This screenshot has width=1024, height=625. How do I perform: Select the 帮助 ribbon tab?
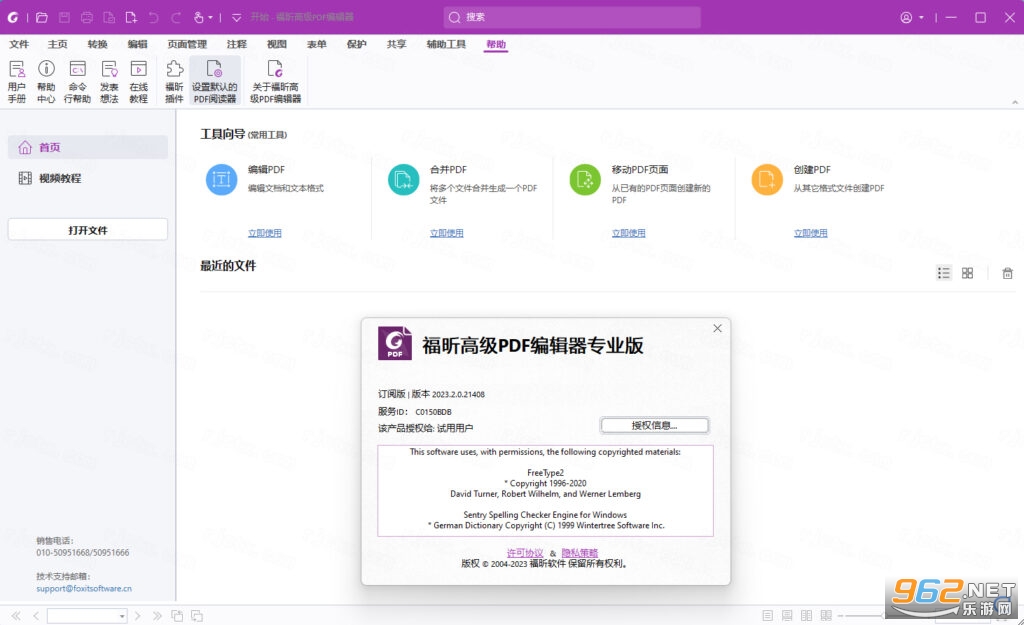[x=496, y=44]
